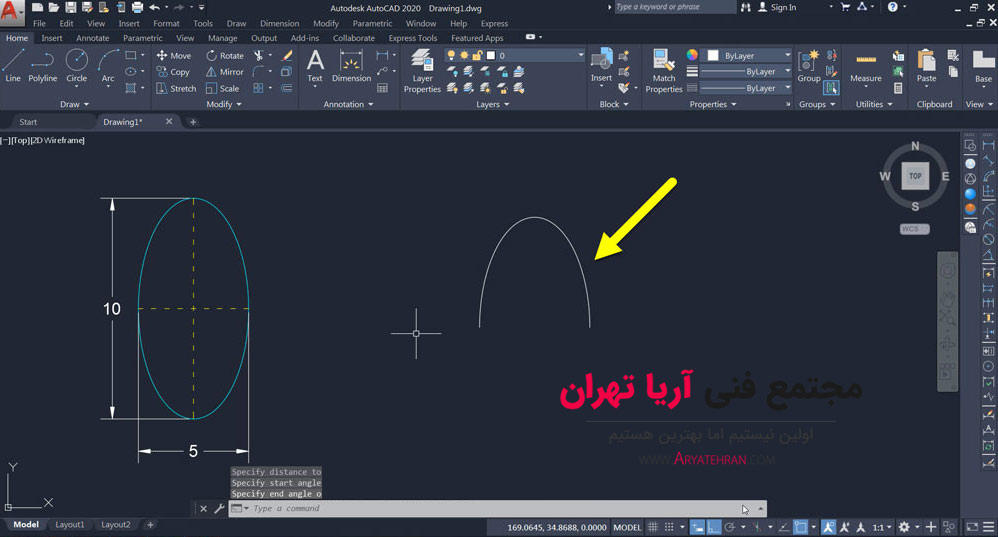Open Layer Properties manager
998x537 pixels.
[422, 71]
